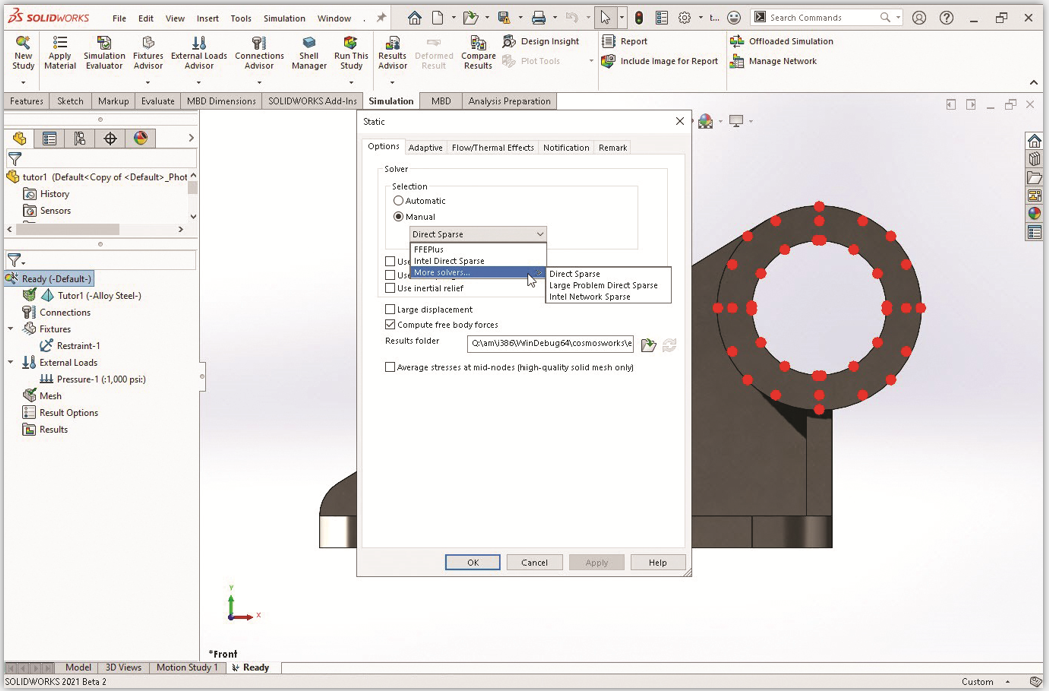Generate a Report

625,41
